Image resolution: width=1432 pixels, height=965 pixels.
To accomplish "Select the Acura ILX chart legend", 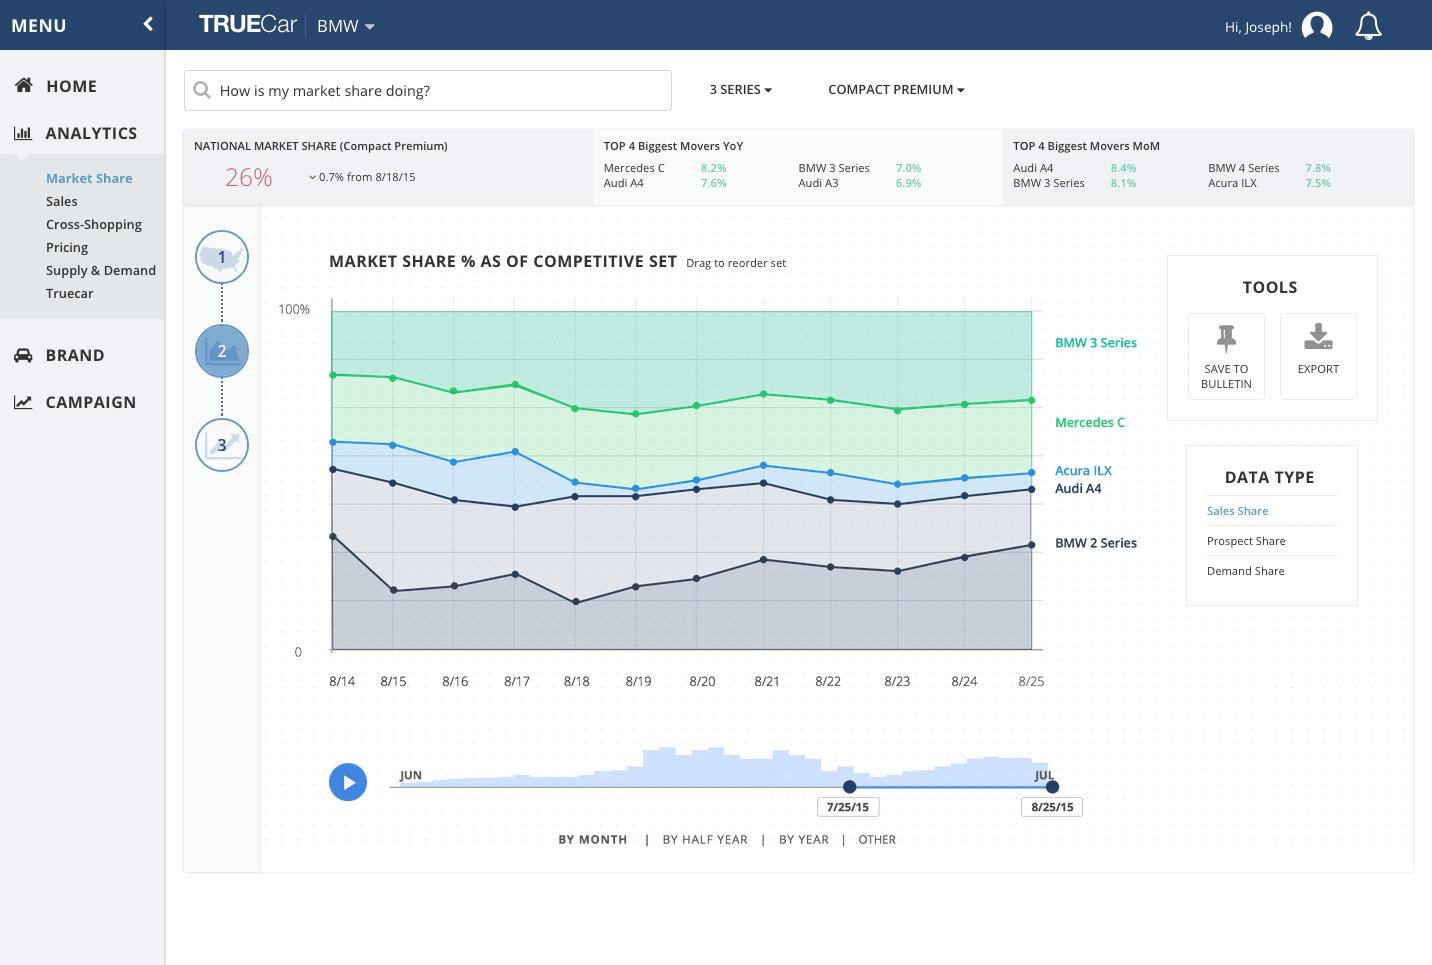I will 1083,471.
